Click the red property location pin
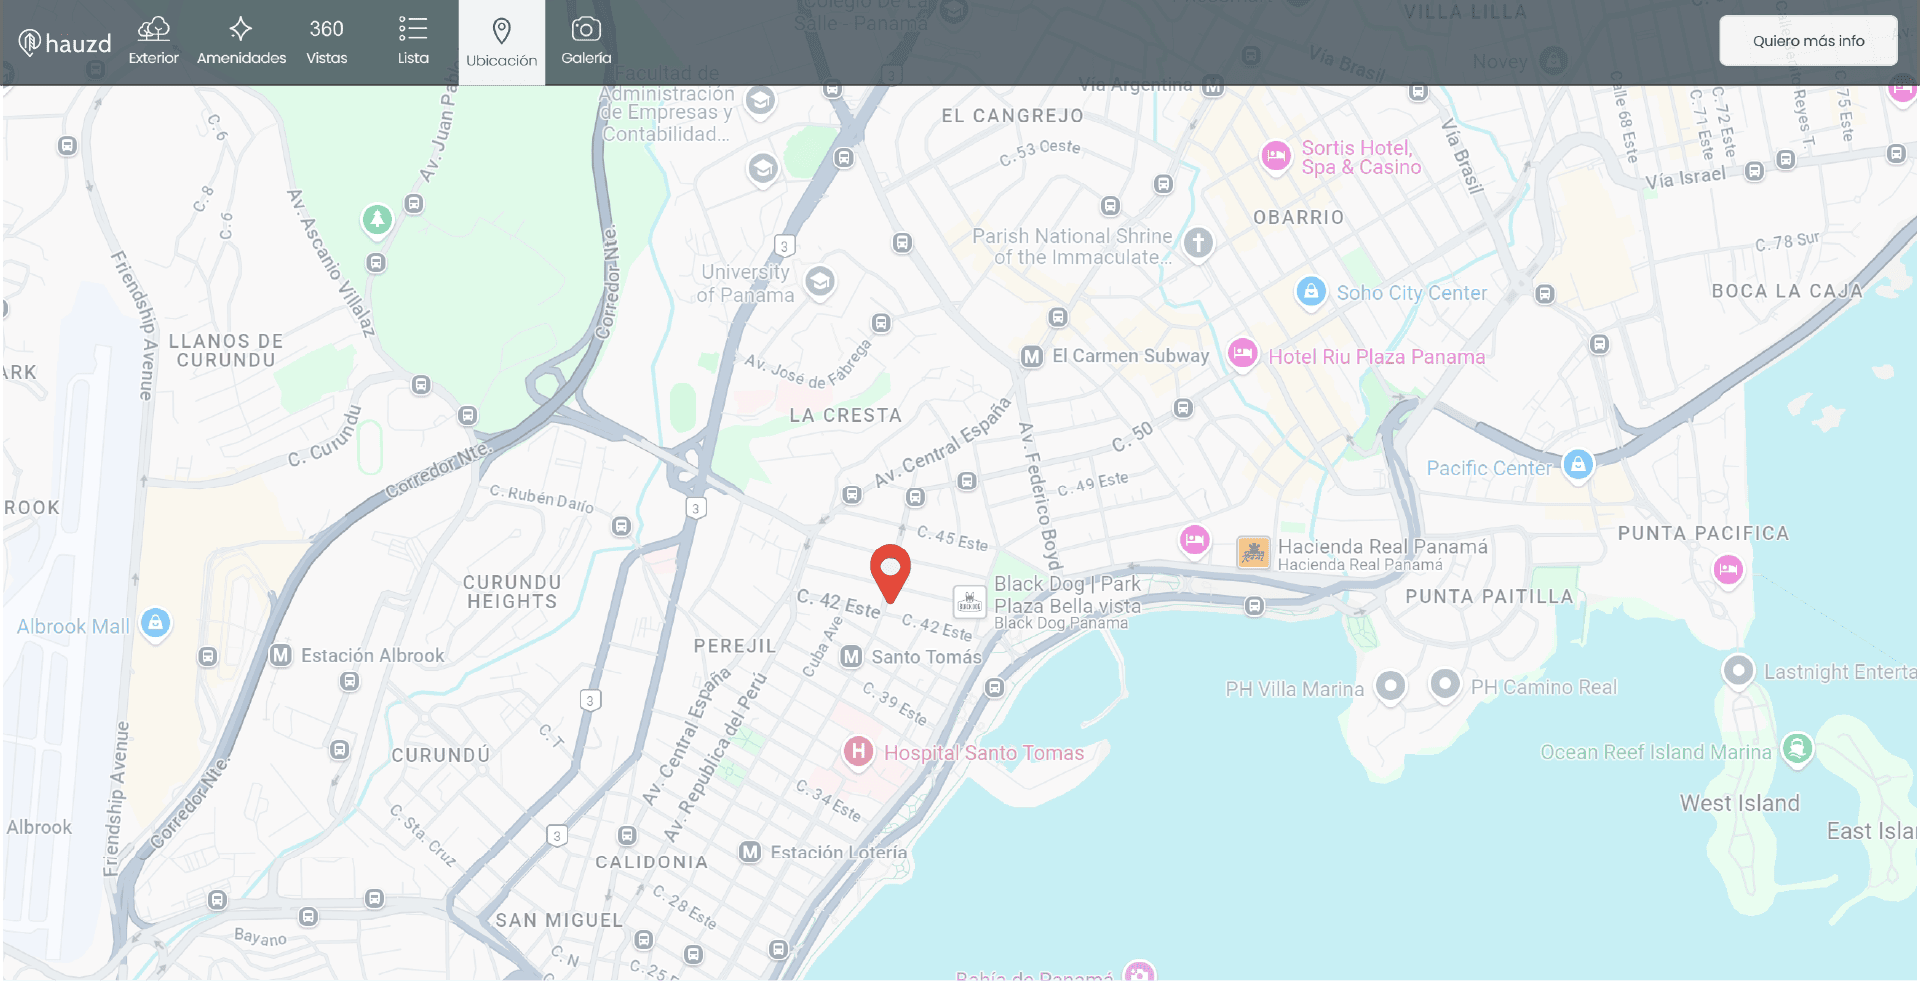This screenshot has width=1920, height=981. (890, 573)
